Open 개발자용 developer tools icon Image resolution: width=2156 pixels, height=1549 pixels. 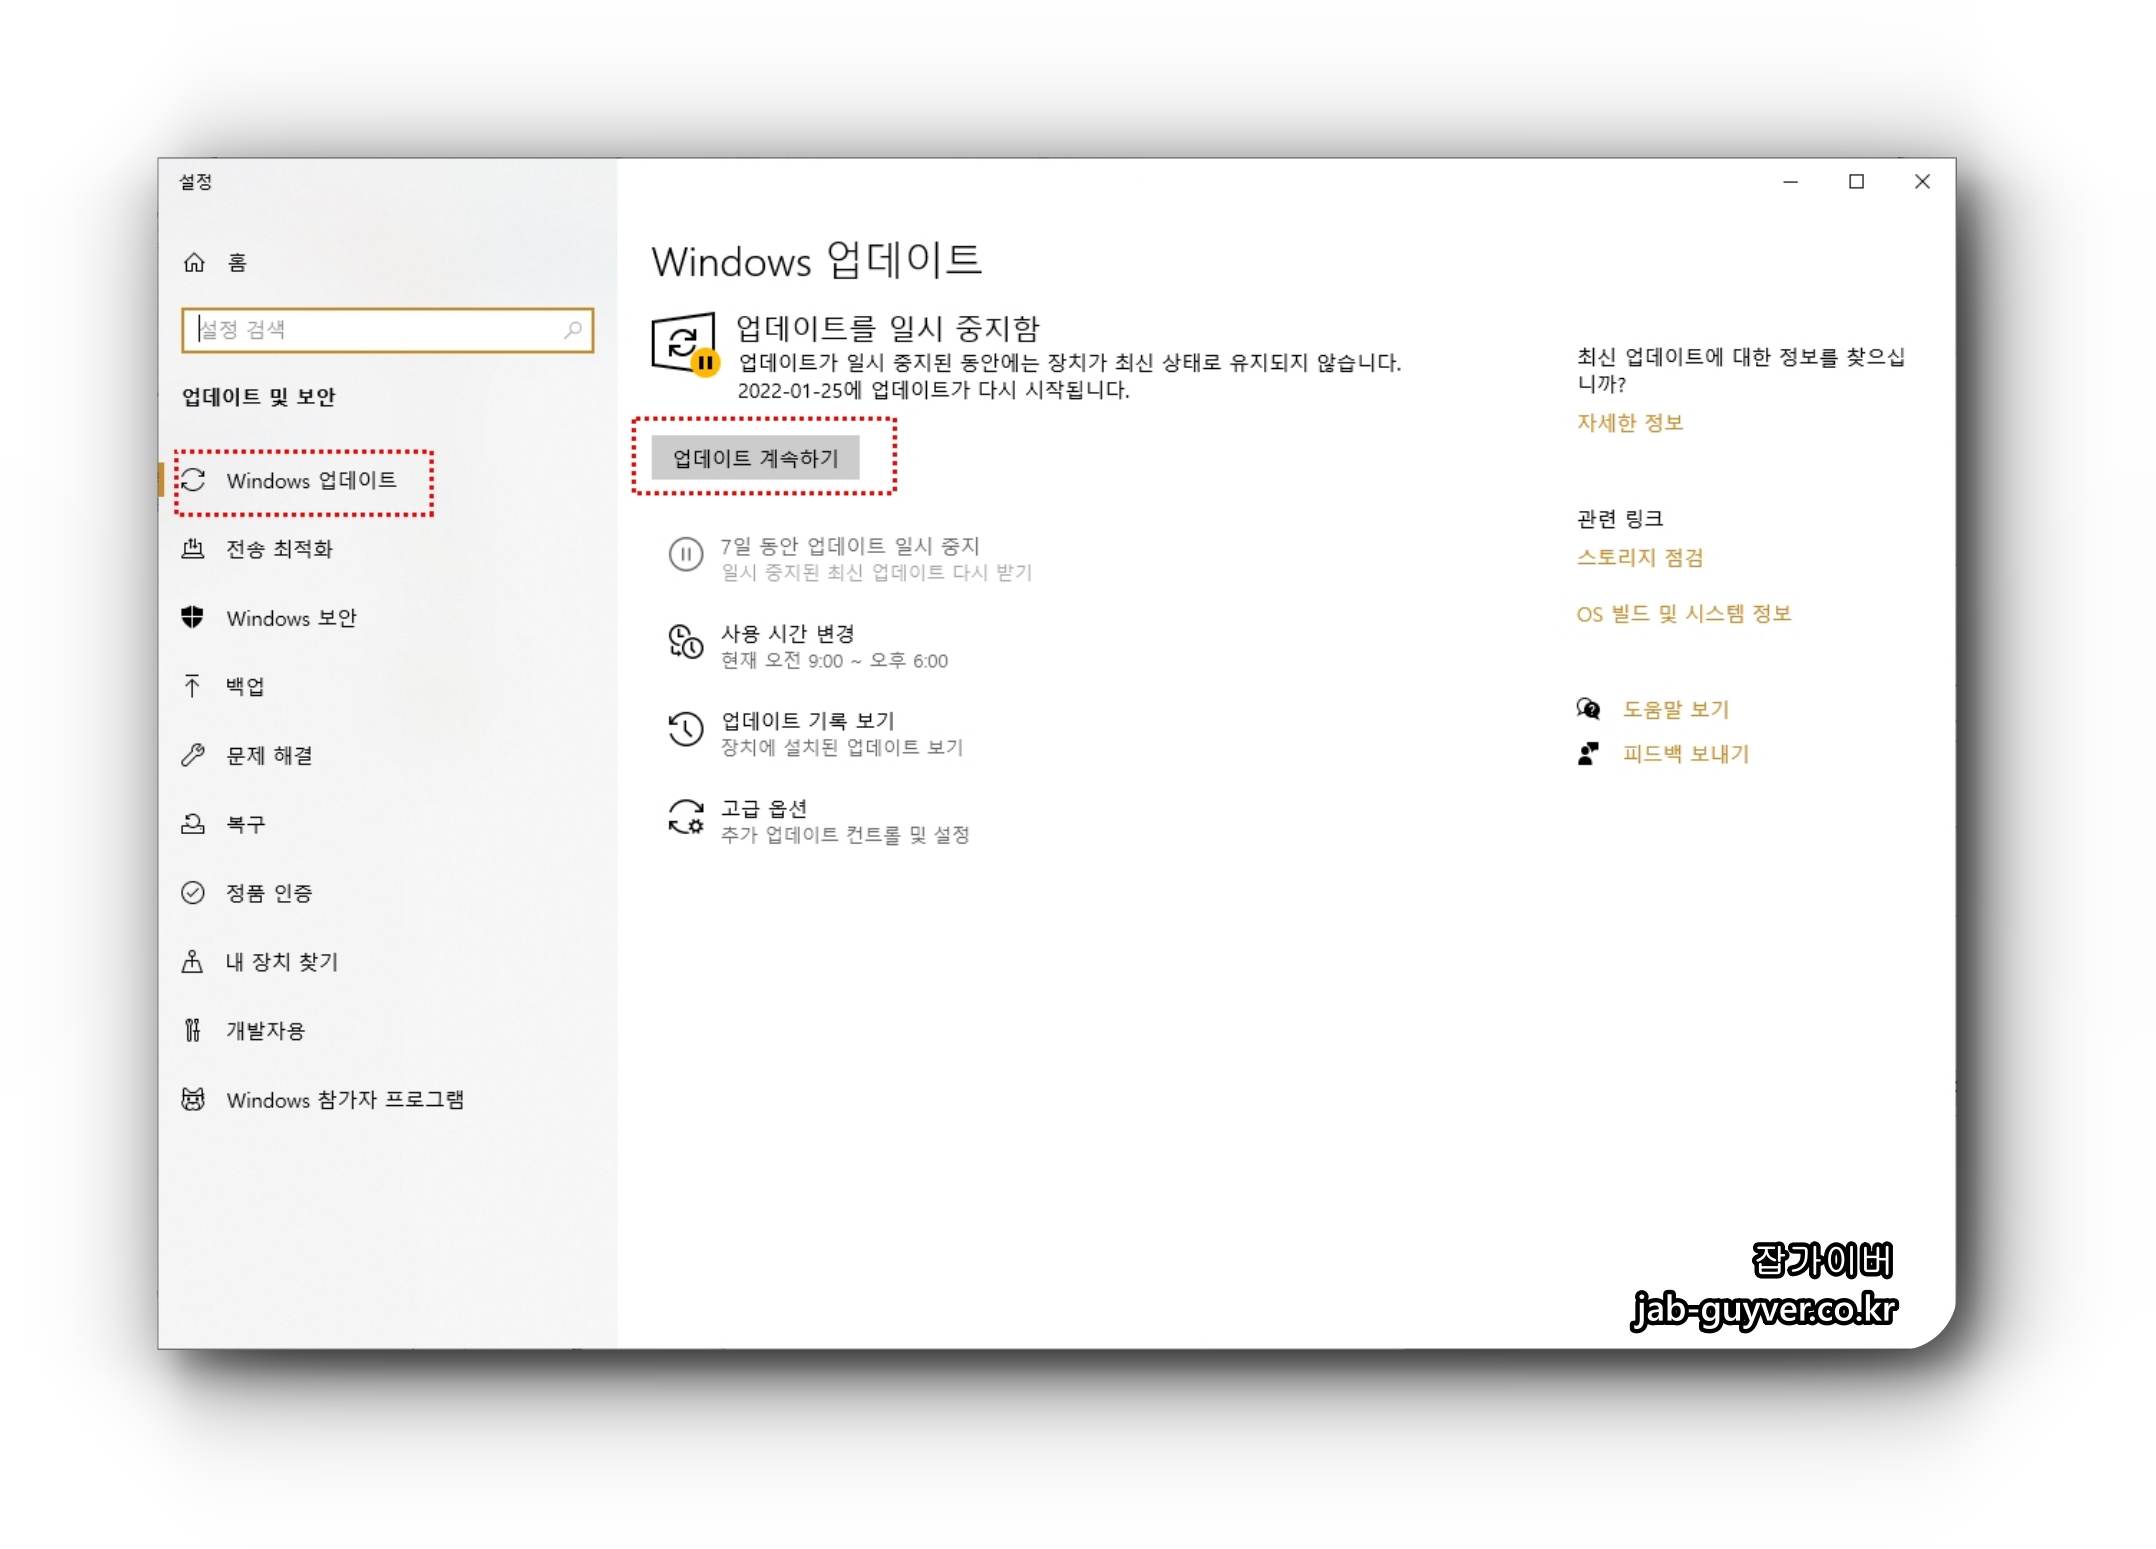tap(193, 1030)
